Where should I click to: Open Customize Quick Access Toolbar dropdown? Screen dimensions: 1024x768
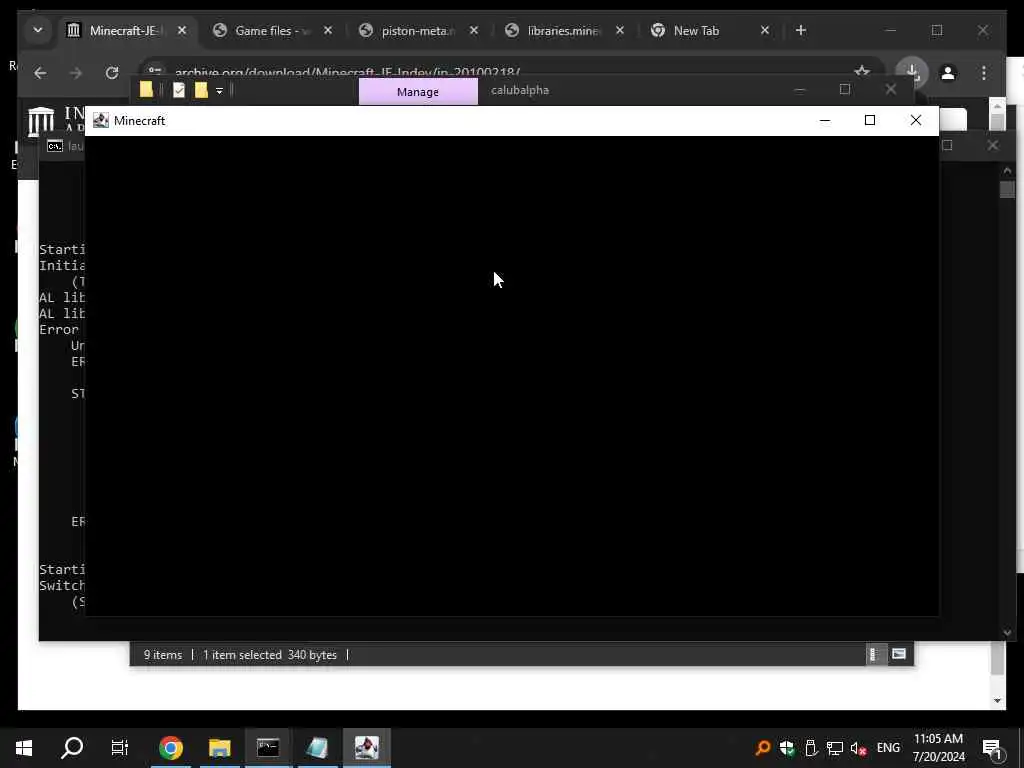pyautogui.click(x=219, y=91)
